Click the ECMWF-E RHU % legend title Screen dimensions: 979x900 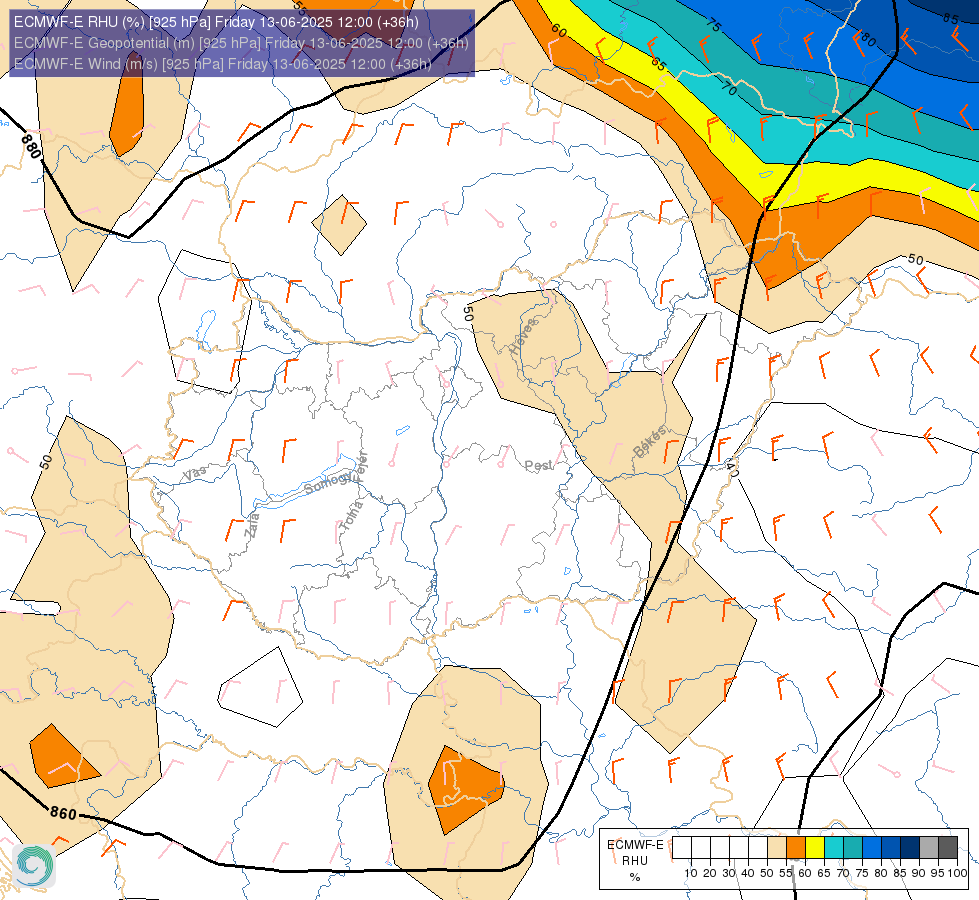[x=635, y=861]
